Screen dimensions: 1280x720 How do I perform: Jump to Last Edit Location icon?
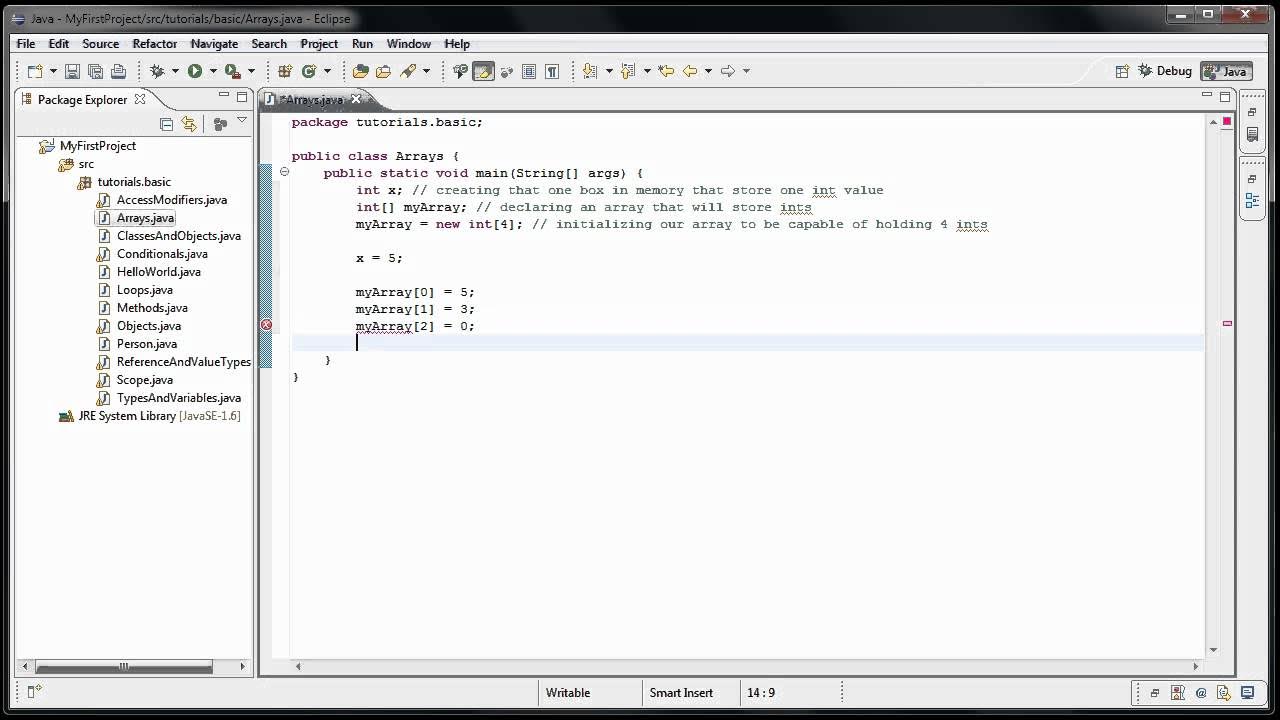tap(665, 71)
